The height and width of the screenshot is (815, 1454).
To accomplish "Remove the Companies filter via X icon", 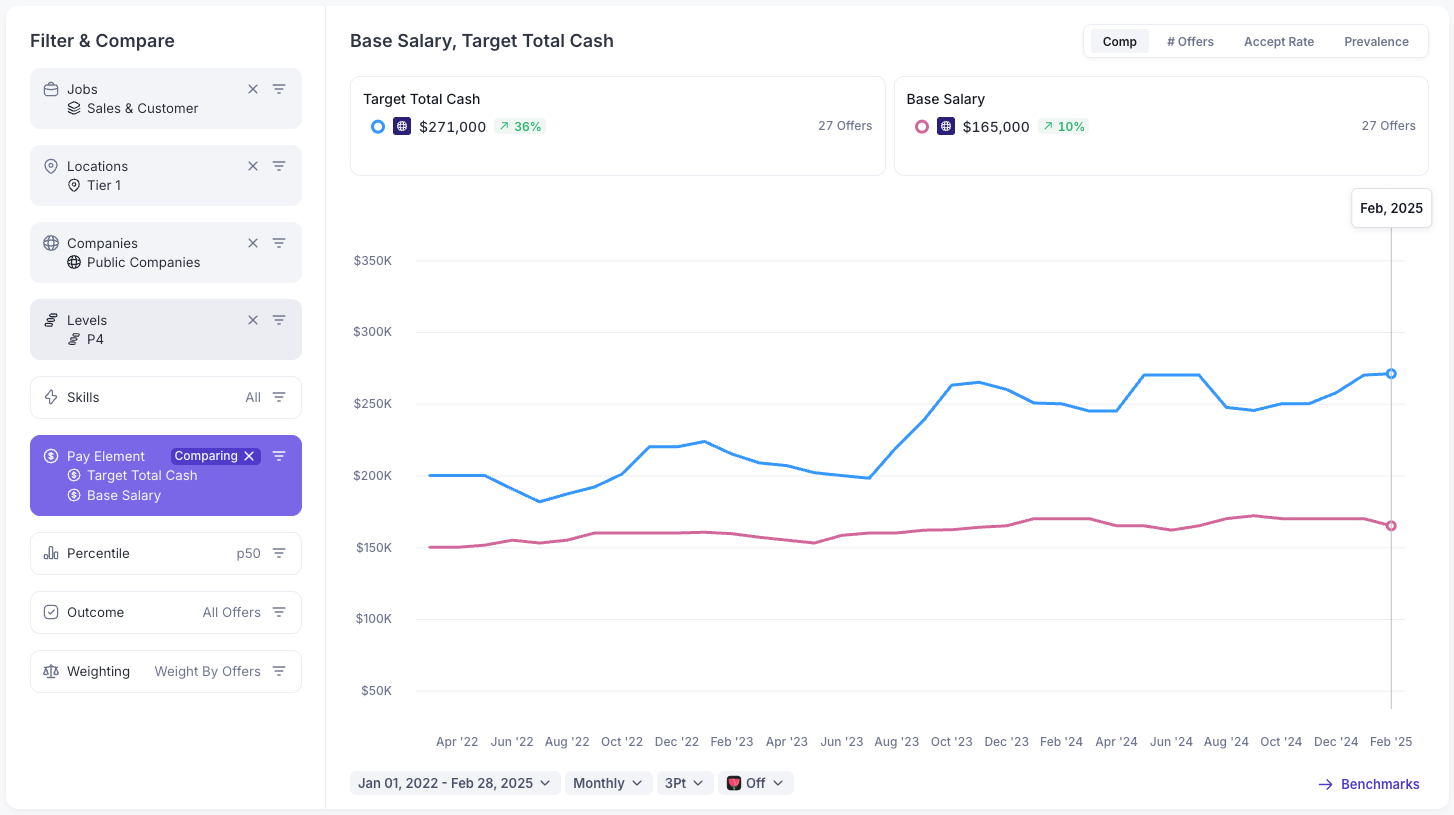I will point(253,243).
